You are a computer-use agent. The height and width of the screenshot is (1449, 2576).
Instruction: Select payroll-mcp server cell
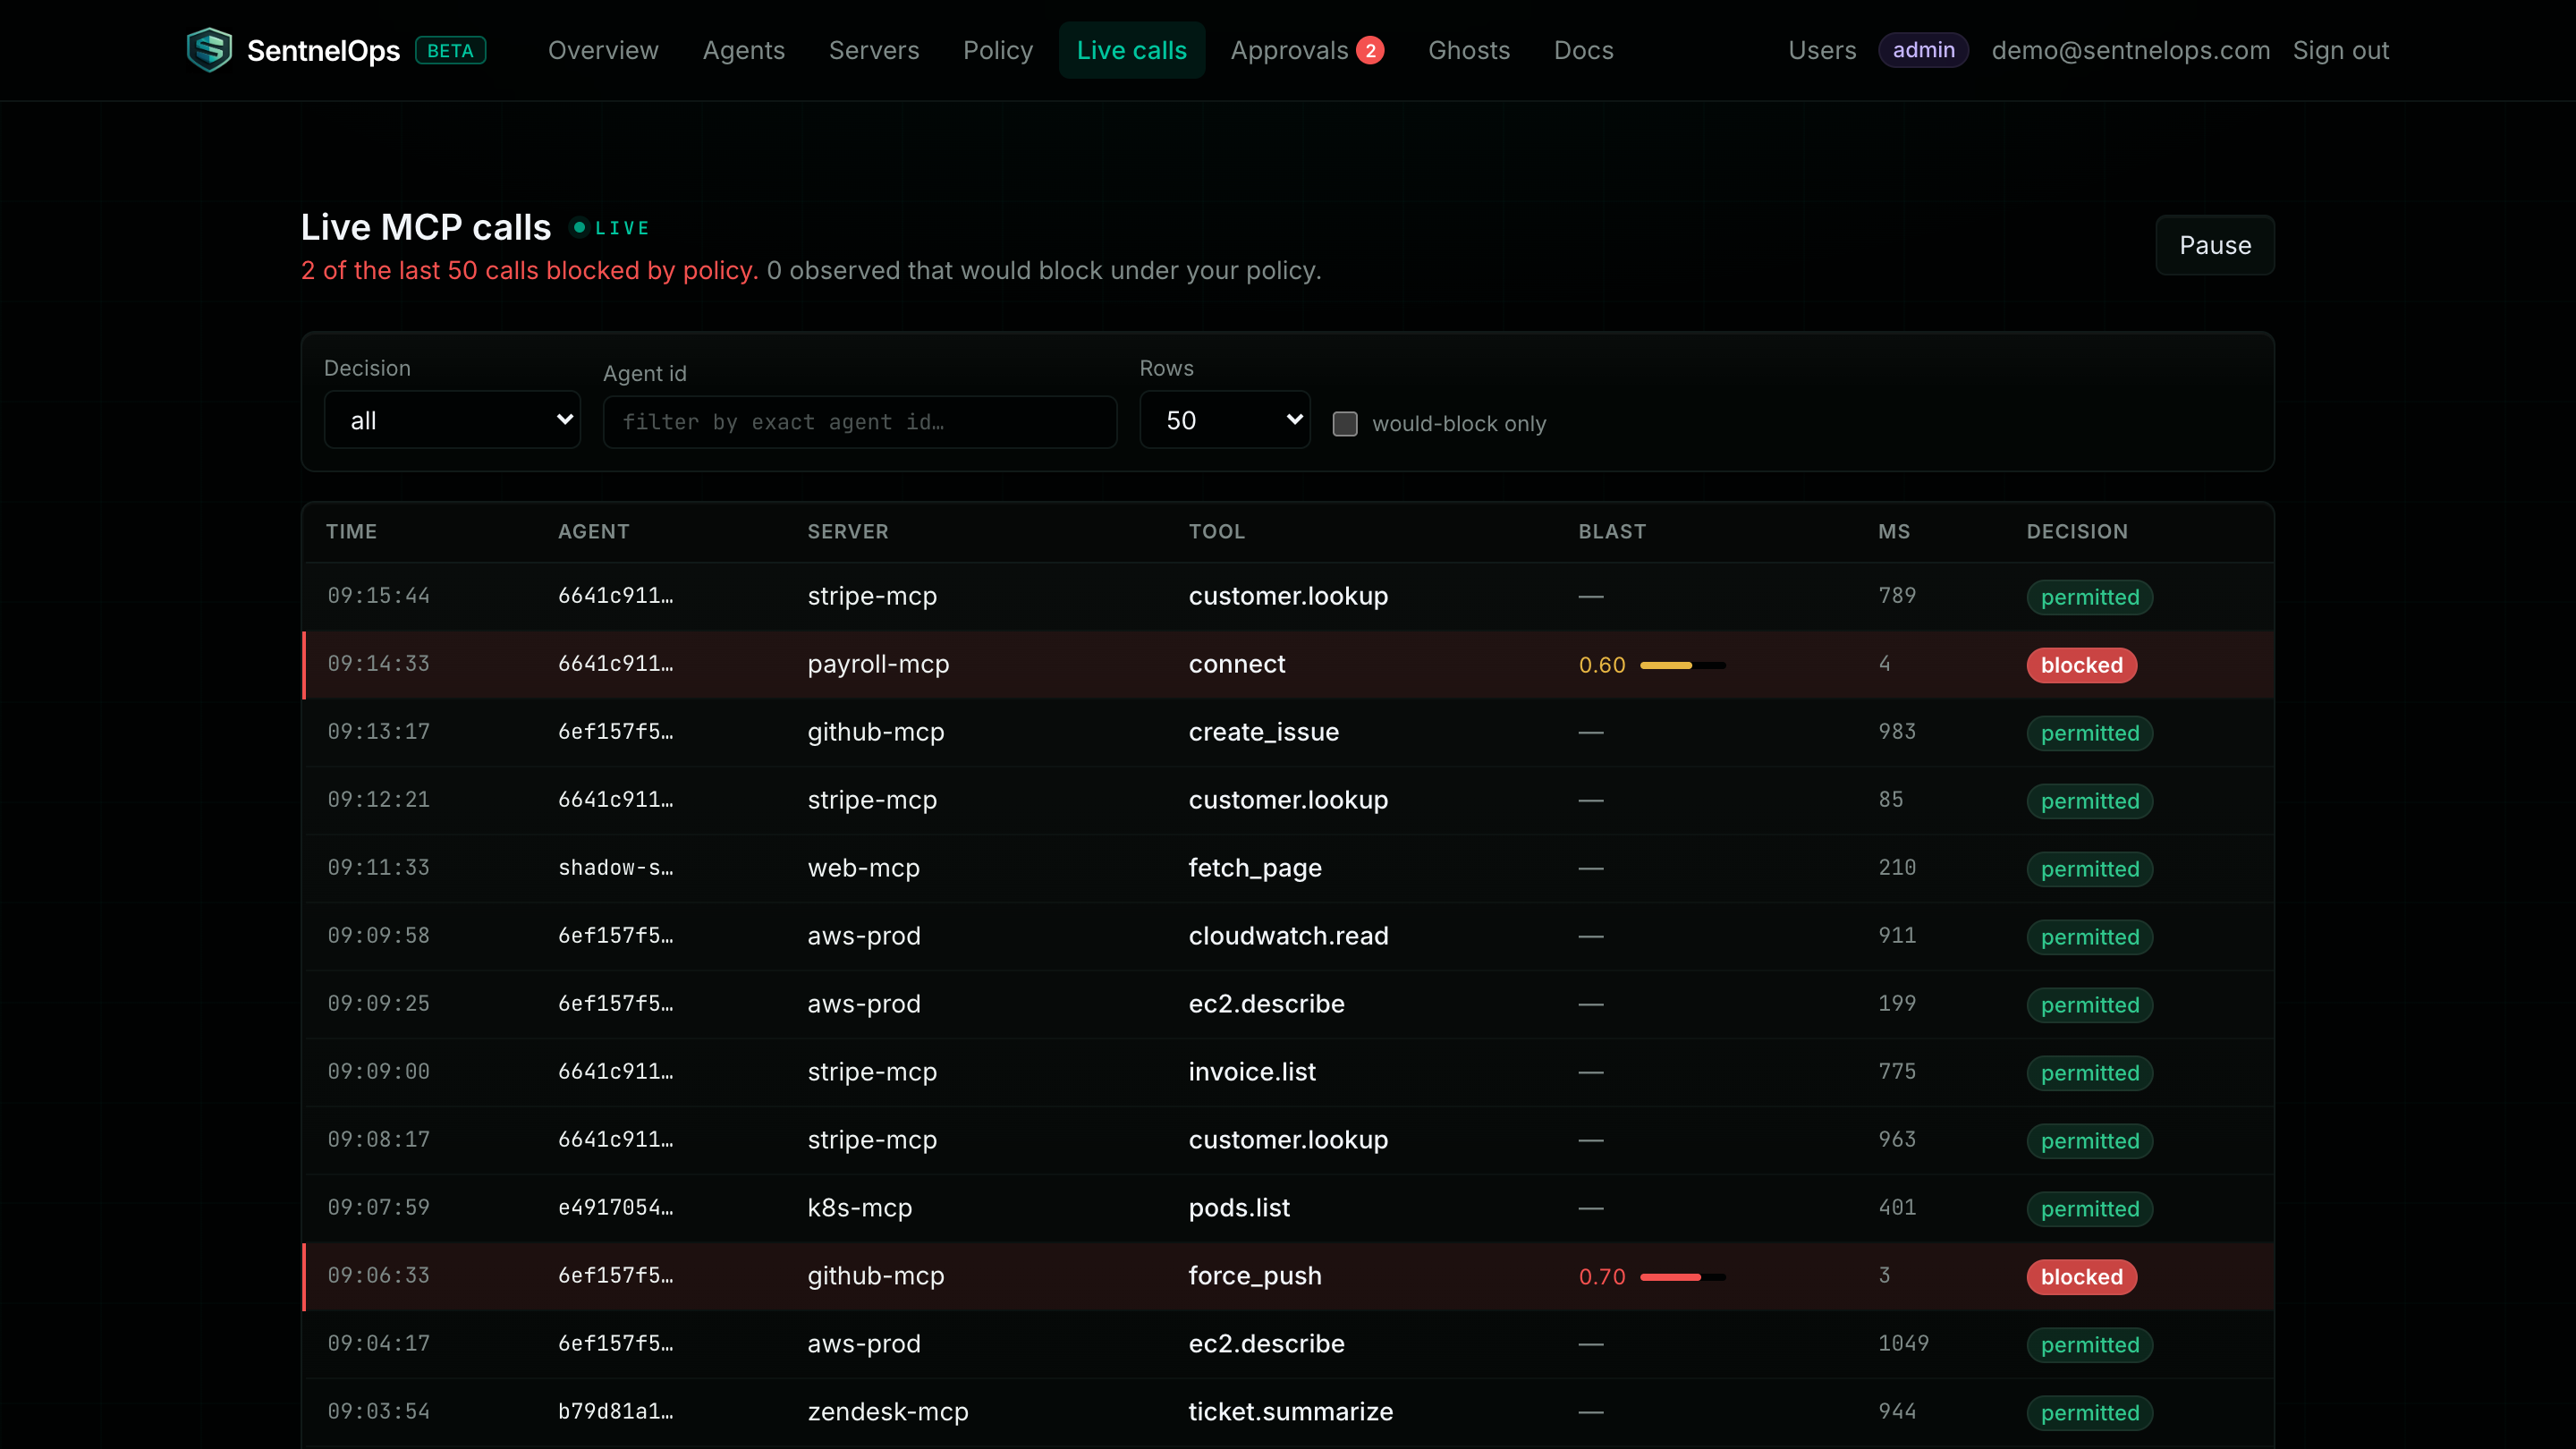(879, 664)
